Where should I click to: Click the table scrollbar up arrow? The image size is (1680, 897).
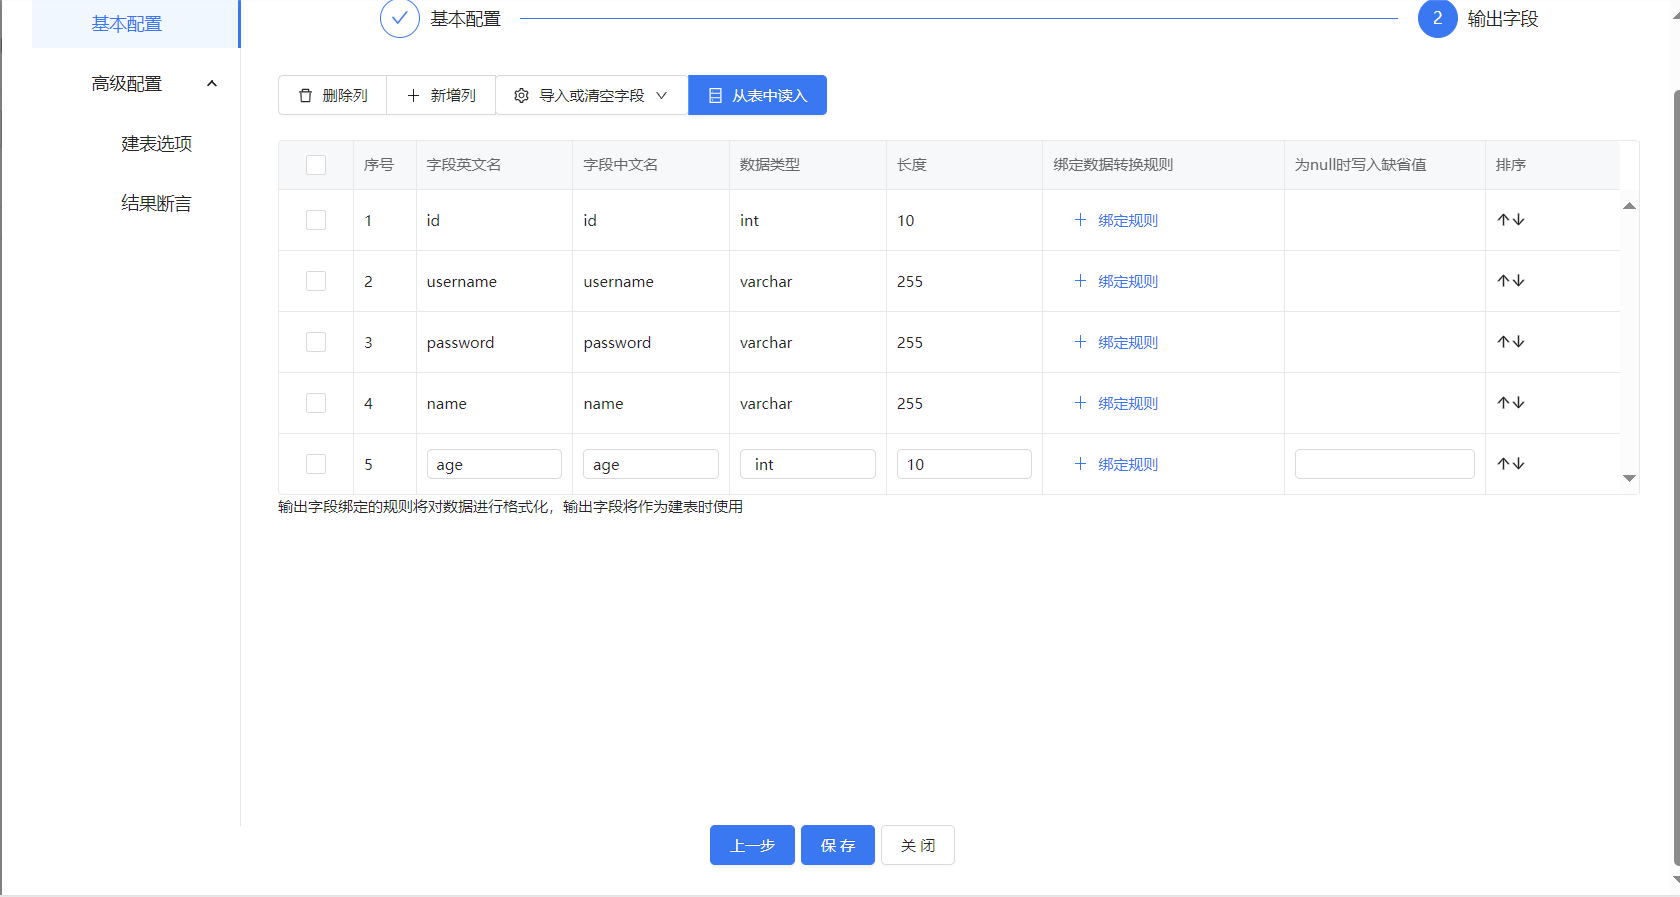click(1629, 206)
